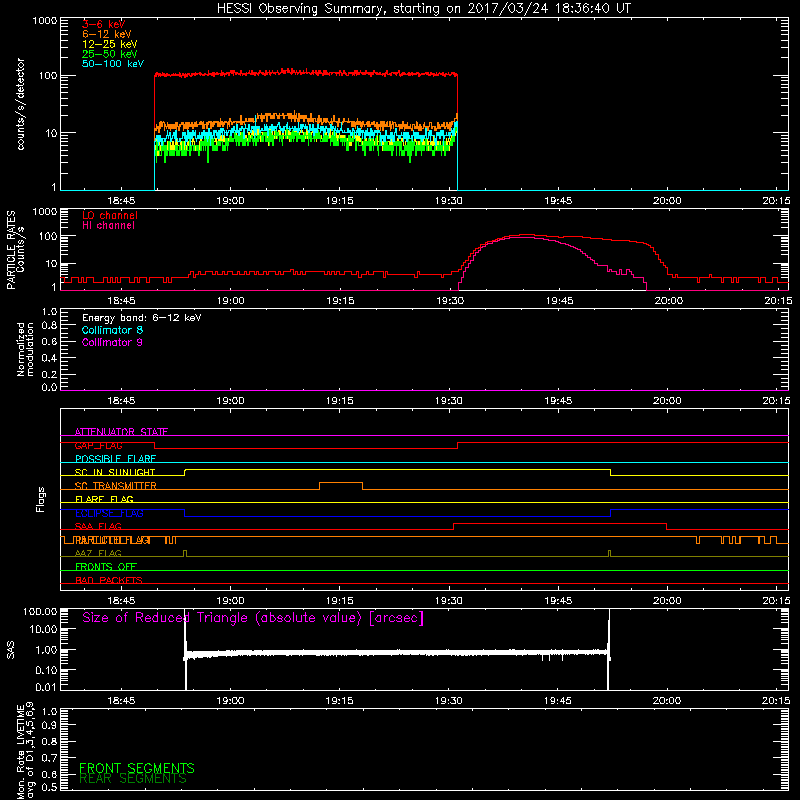This screenshot has height=800, width=800.
Task: Click the Energy band: 6-12 keV label
Action: coord(142,318)
